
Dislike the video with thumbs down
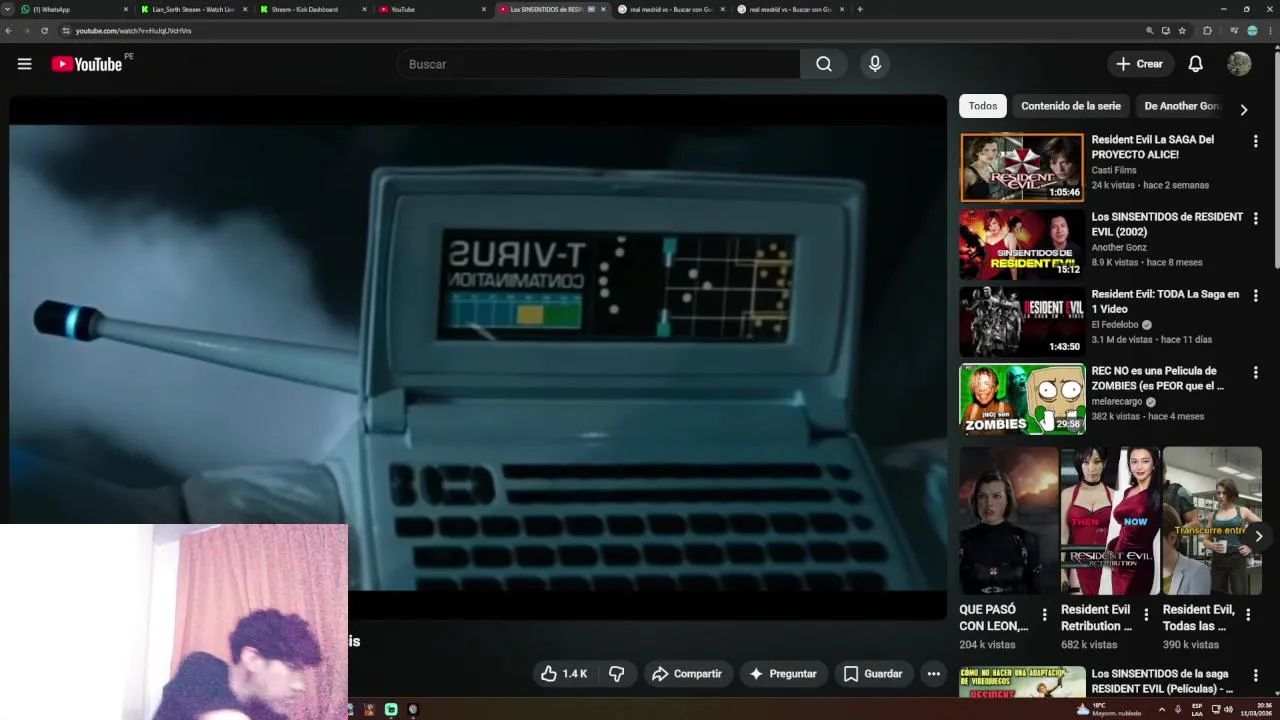pos(617,674)
